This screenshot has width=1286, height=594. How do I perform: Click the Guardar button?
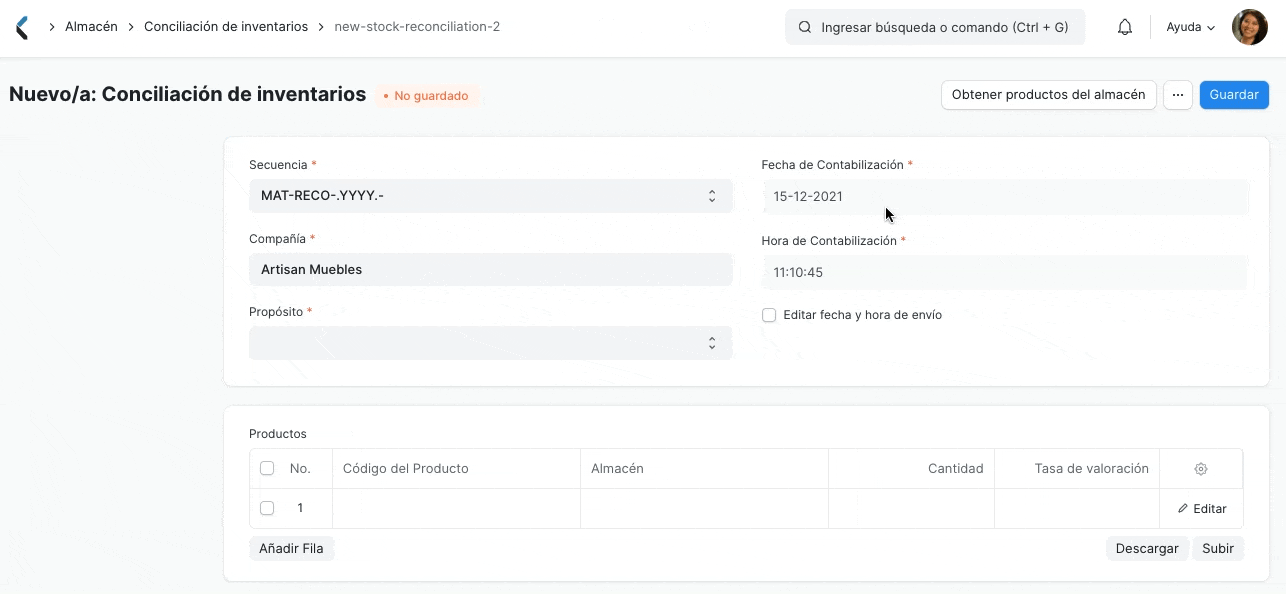coord(1233,94)
